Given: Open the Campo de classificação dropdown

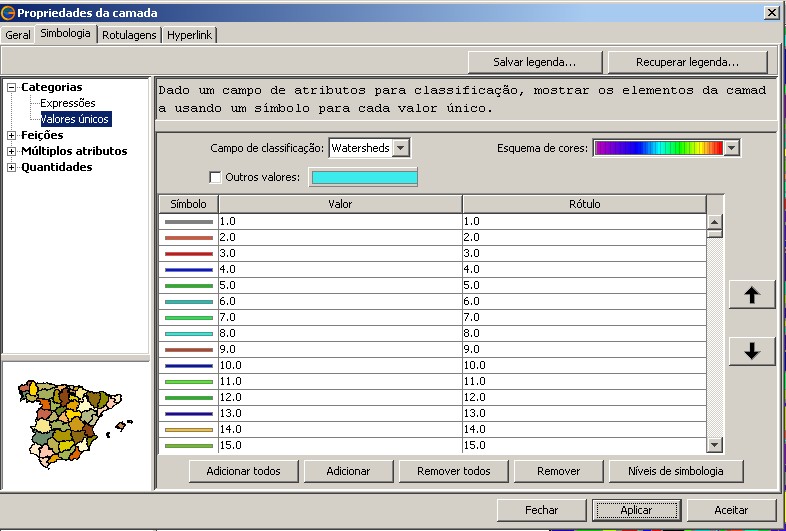Looking at the screenshot, I should [x=400, y=148].
